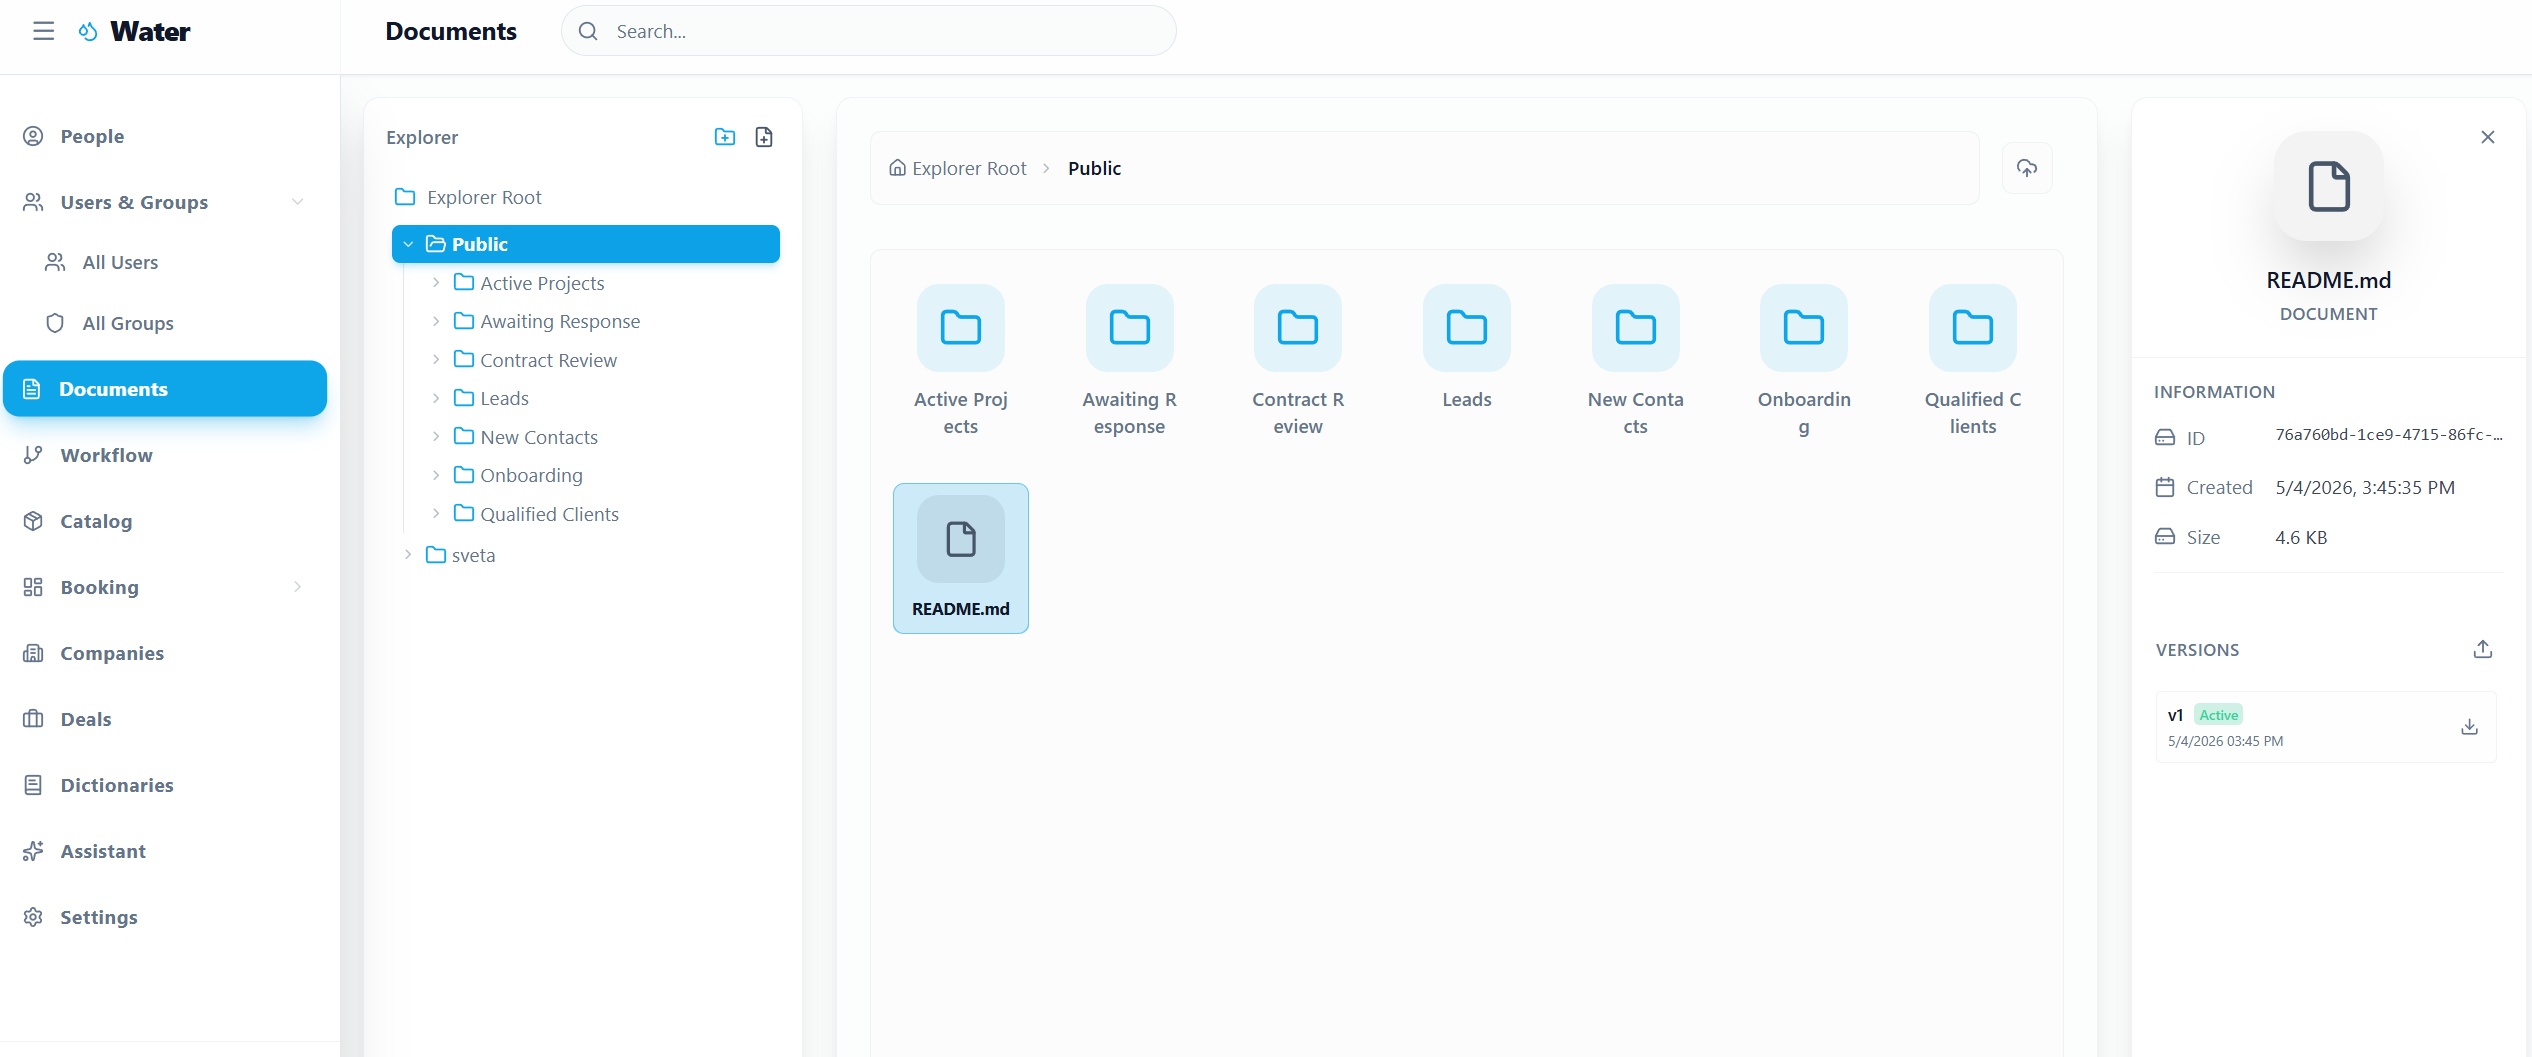Image resolution: width=2532 pixels, height=1057 pixels.
Task: Open Documents in the sidebar
Action: [165, 389]
